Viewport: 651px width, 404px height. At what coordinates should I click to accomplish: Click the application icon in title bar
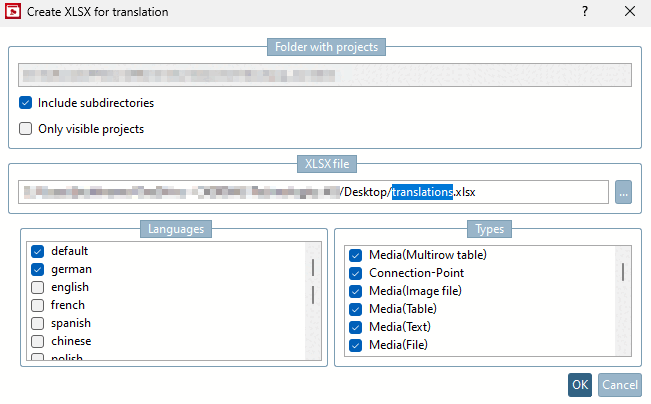tap(15, 12)
